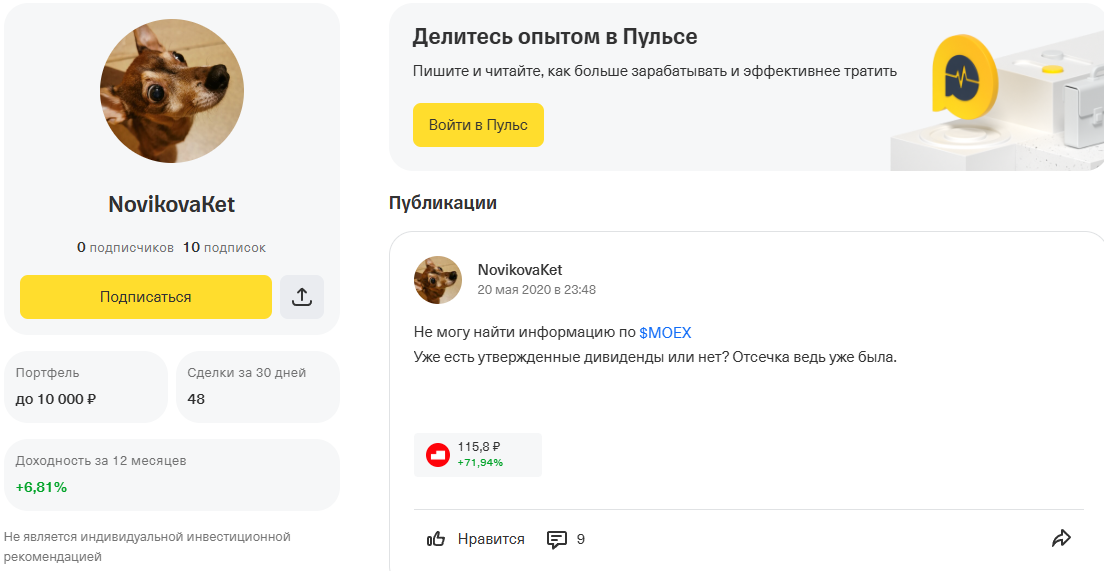1104x571 pixels.
Task: Click the red MOEX stock logo
Action: [438, 455]
